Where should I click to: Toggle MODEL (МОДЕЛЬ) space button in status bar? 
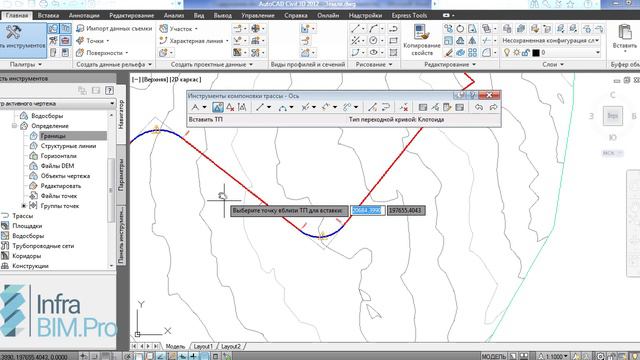pos(493,356)
